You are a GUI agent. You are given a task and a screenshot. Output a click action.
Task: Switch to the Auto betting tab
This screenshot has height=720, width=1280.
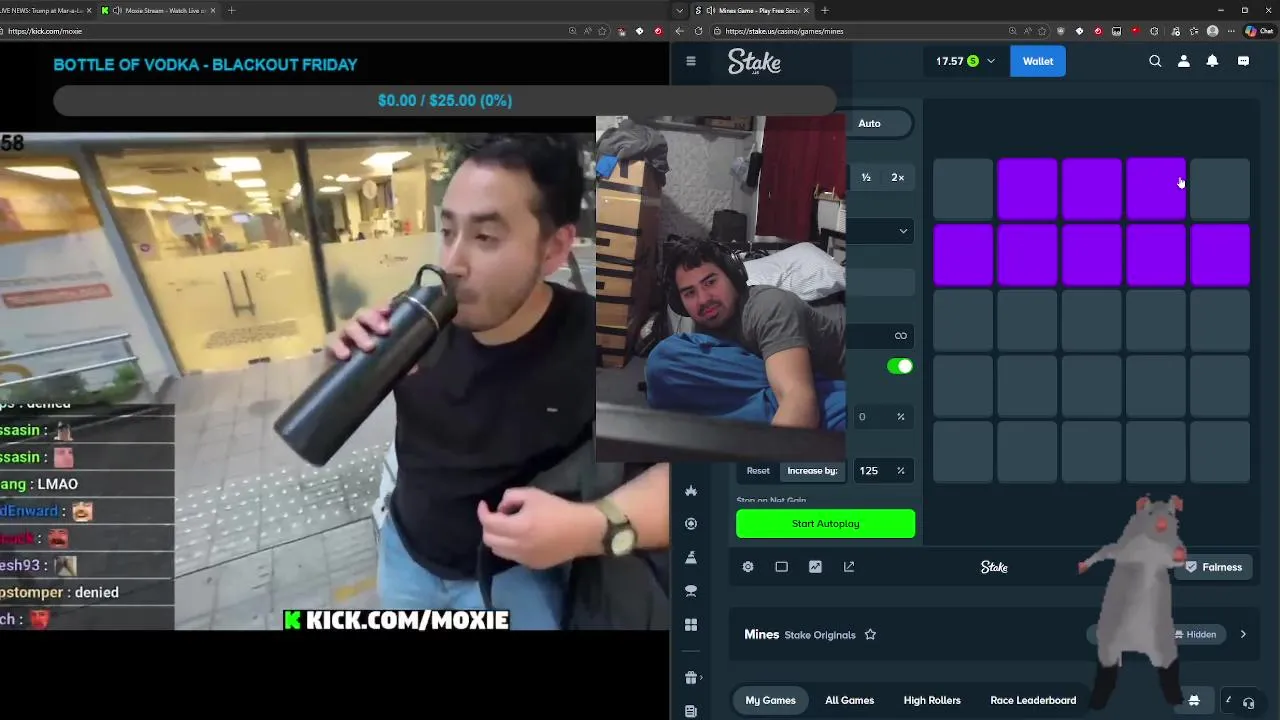tap(869, 123)
